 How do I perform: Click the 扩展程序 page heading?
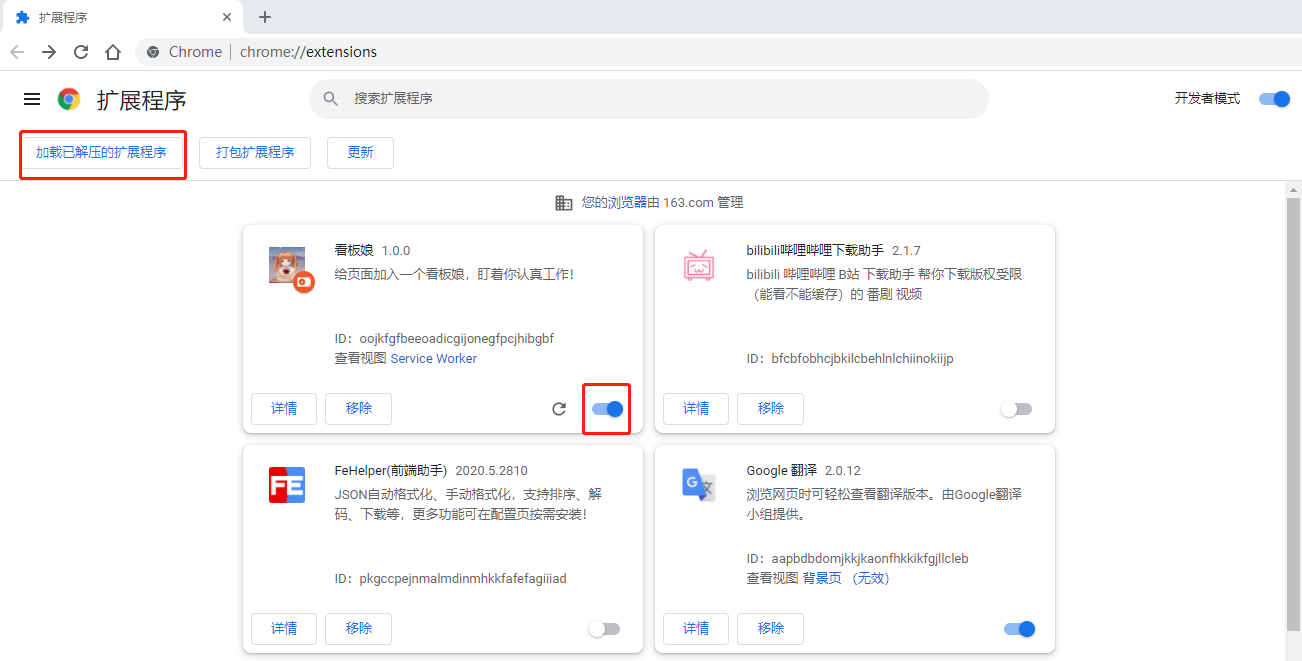point(142,100)
